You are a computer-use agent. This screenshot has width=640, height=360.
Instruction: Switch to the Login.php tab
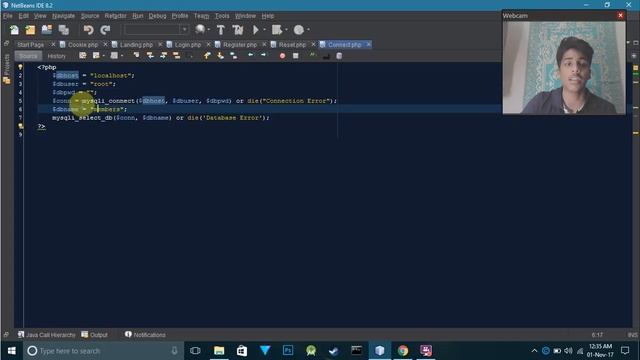(188, 44)
